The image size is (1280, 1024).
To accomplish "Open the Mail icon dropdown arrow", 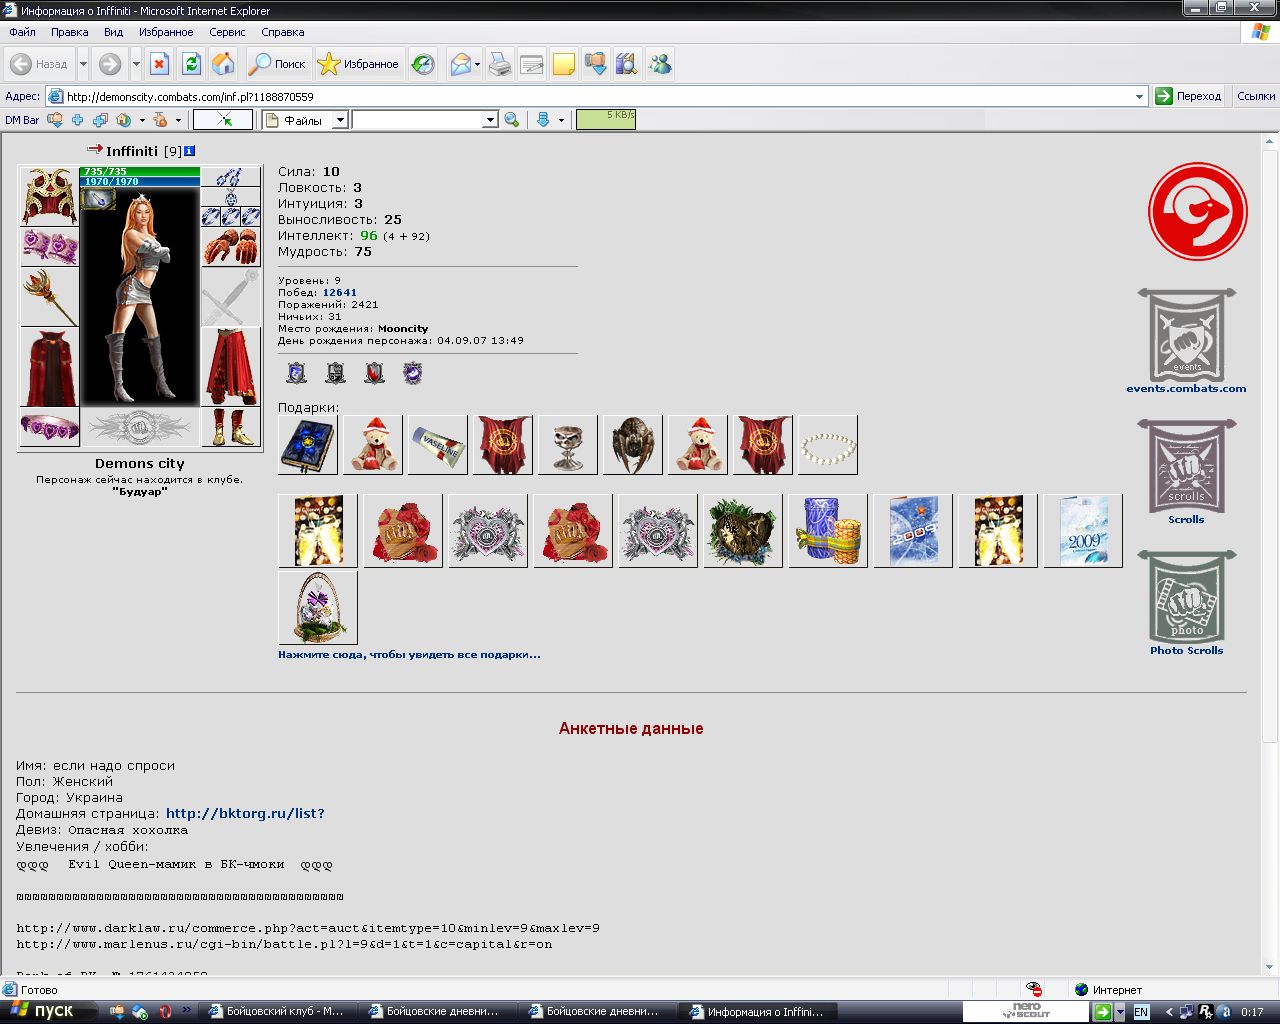I will click(x=477, y=64).
